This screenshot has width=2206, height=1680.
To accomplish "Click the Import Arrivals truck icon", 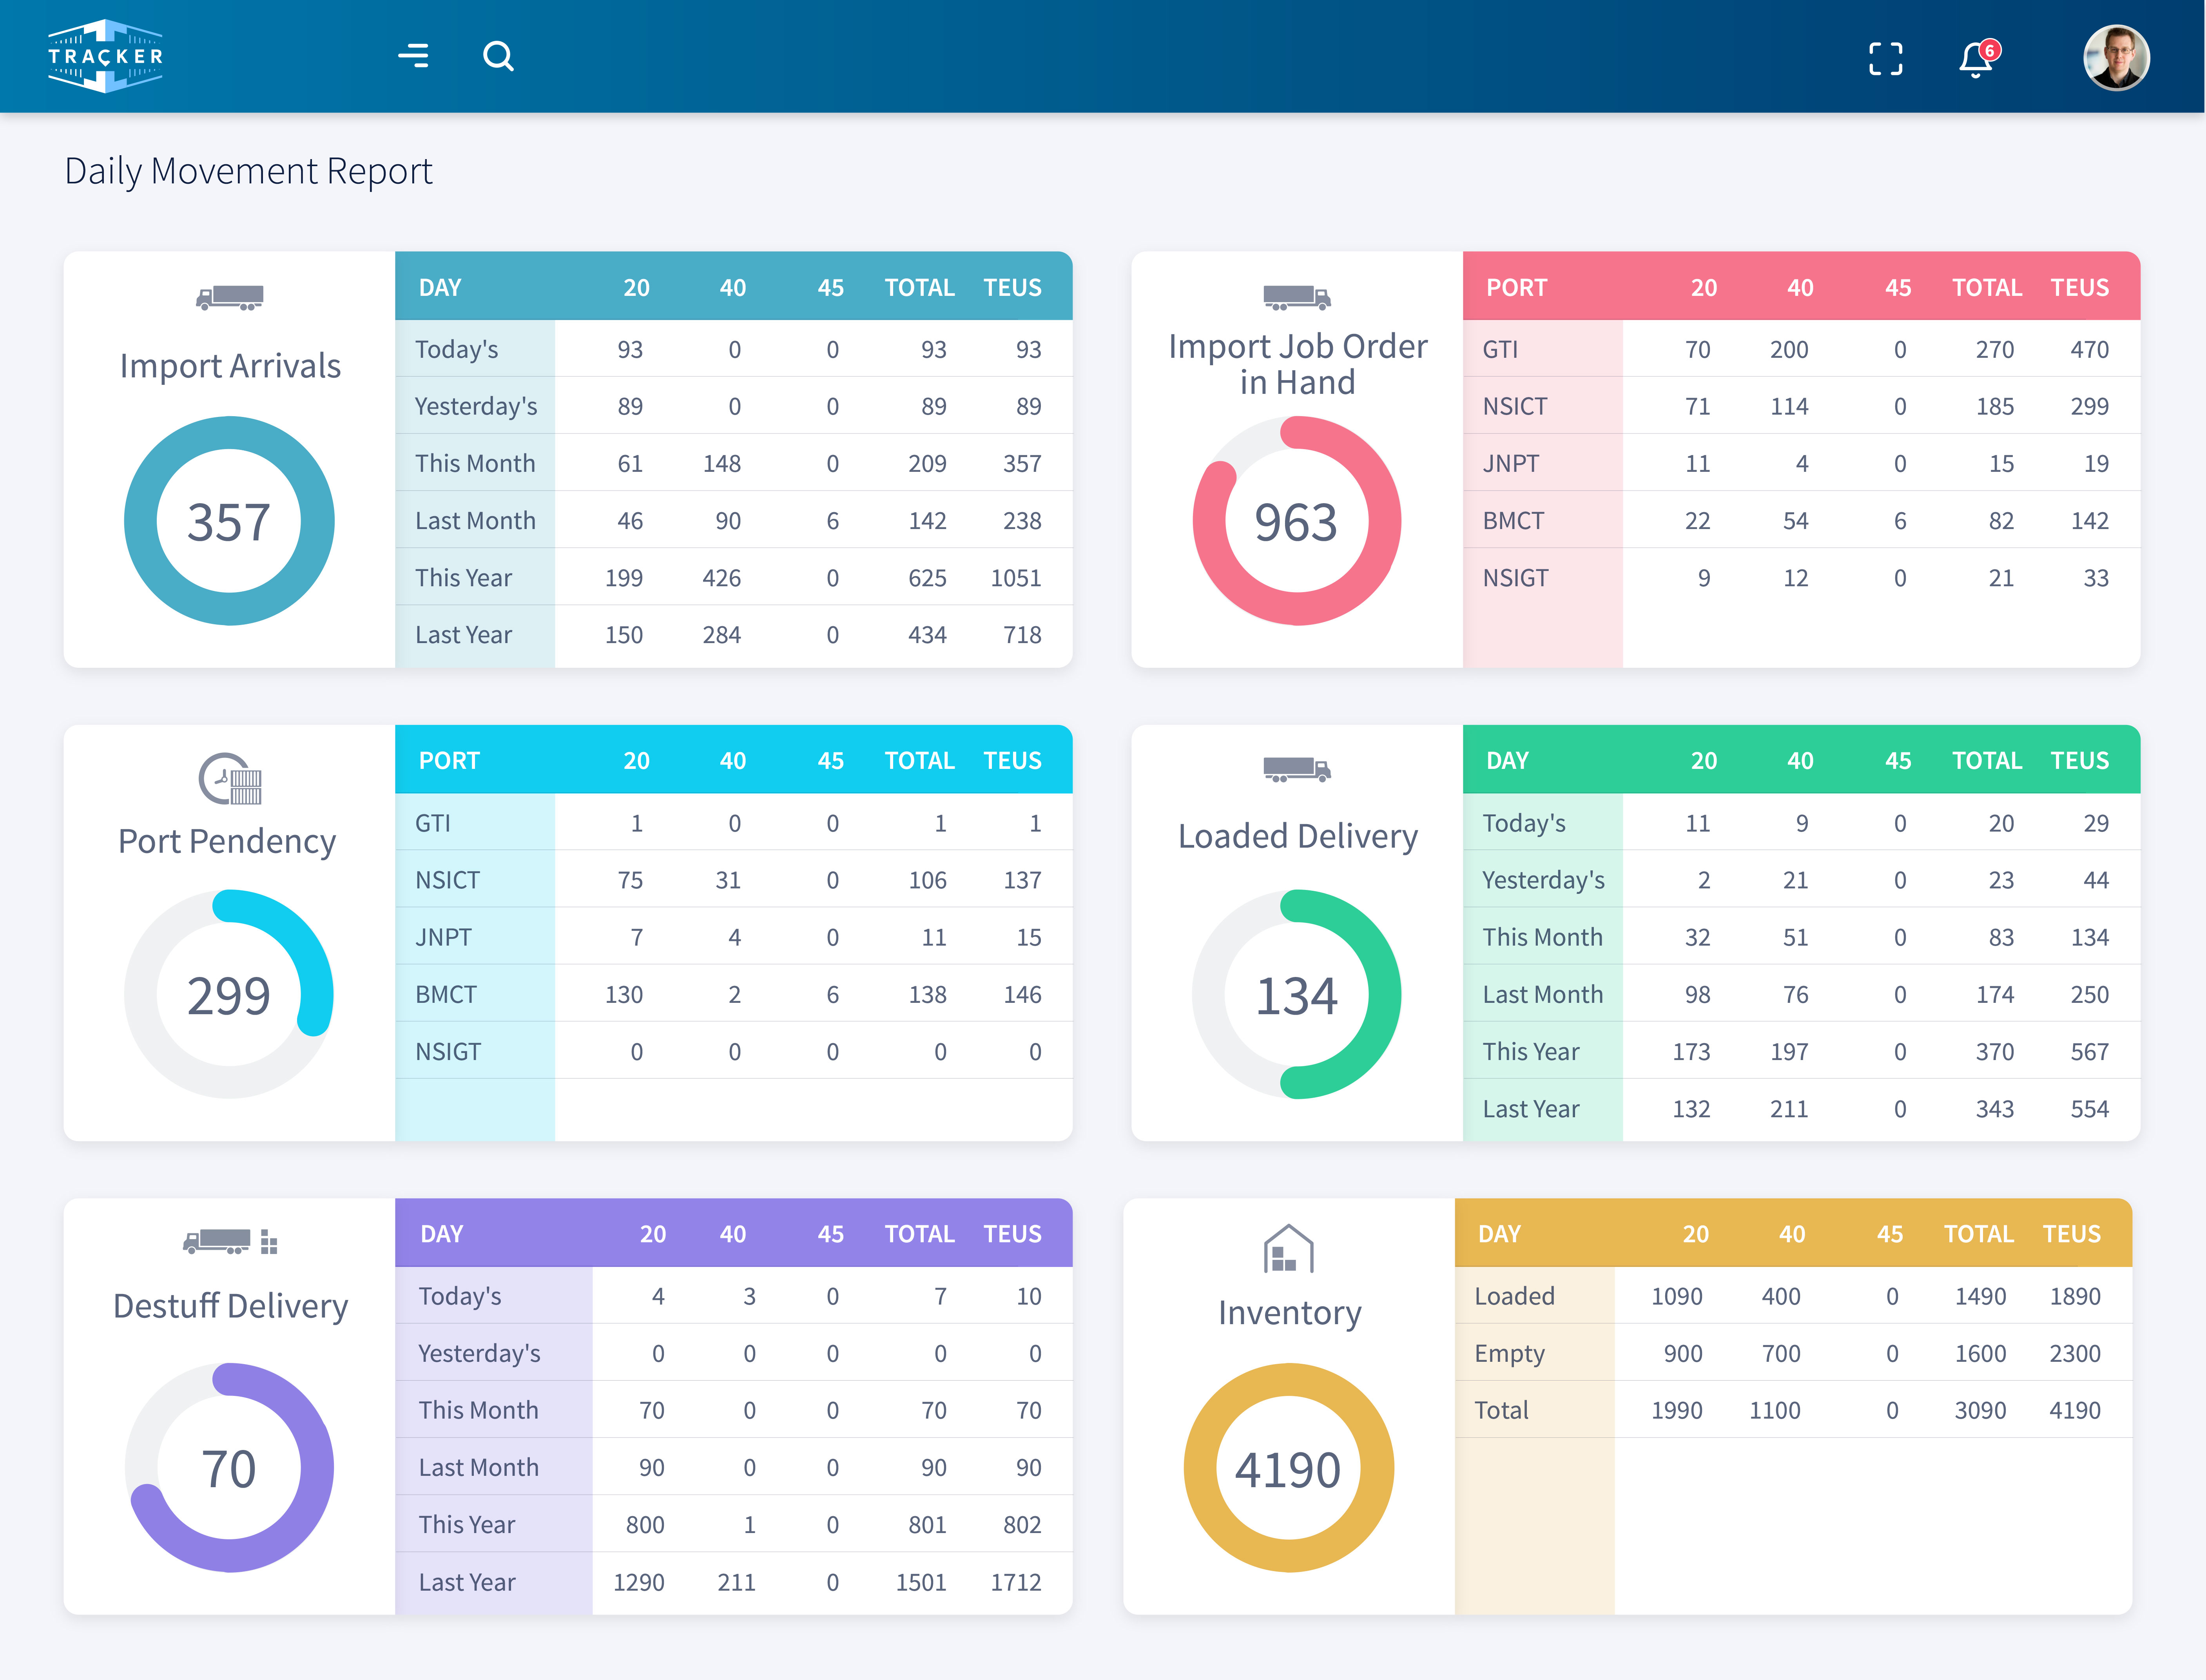I will pyautogui.click(x=230, y=297).
